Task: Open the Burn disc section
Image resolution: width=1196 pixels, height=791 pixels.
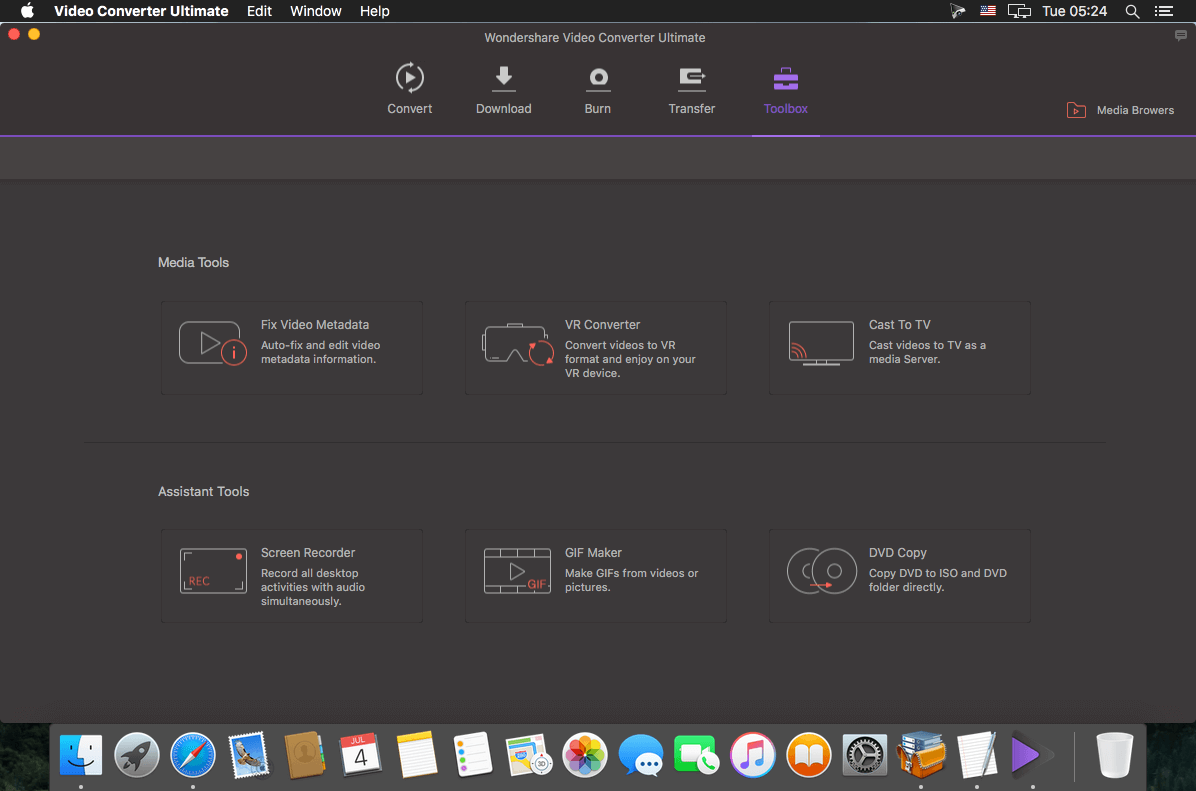Action: [x=597, y=90]
